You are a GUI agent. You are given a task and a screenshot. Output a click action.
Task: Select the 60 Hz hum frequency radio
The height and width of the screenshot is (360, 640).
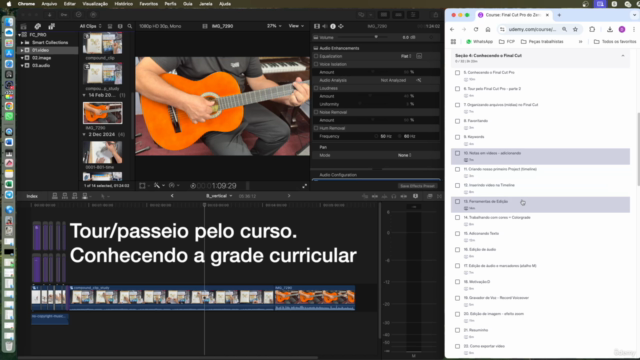pos(400,136)
